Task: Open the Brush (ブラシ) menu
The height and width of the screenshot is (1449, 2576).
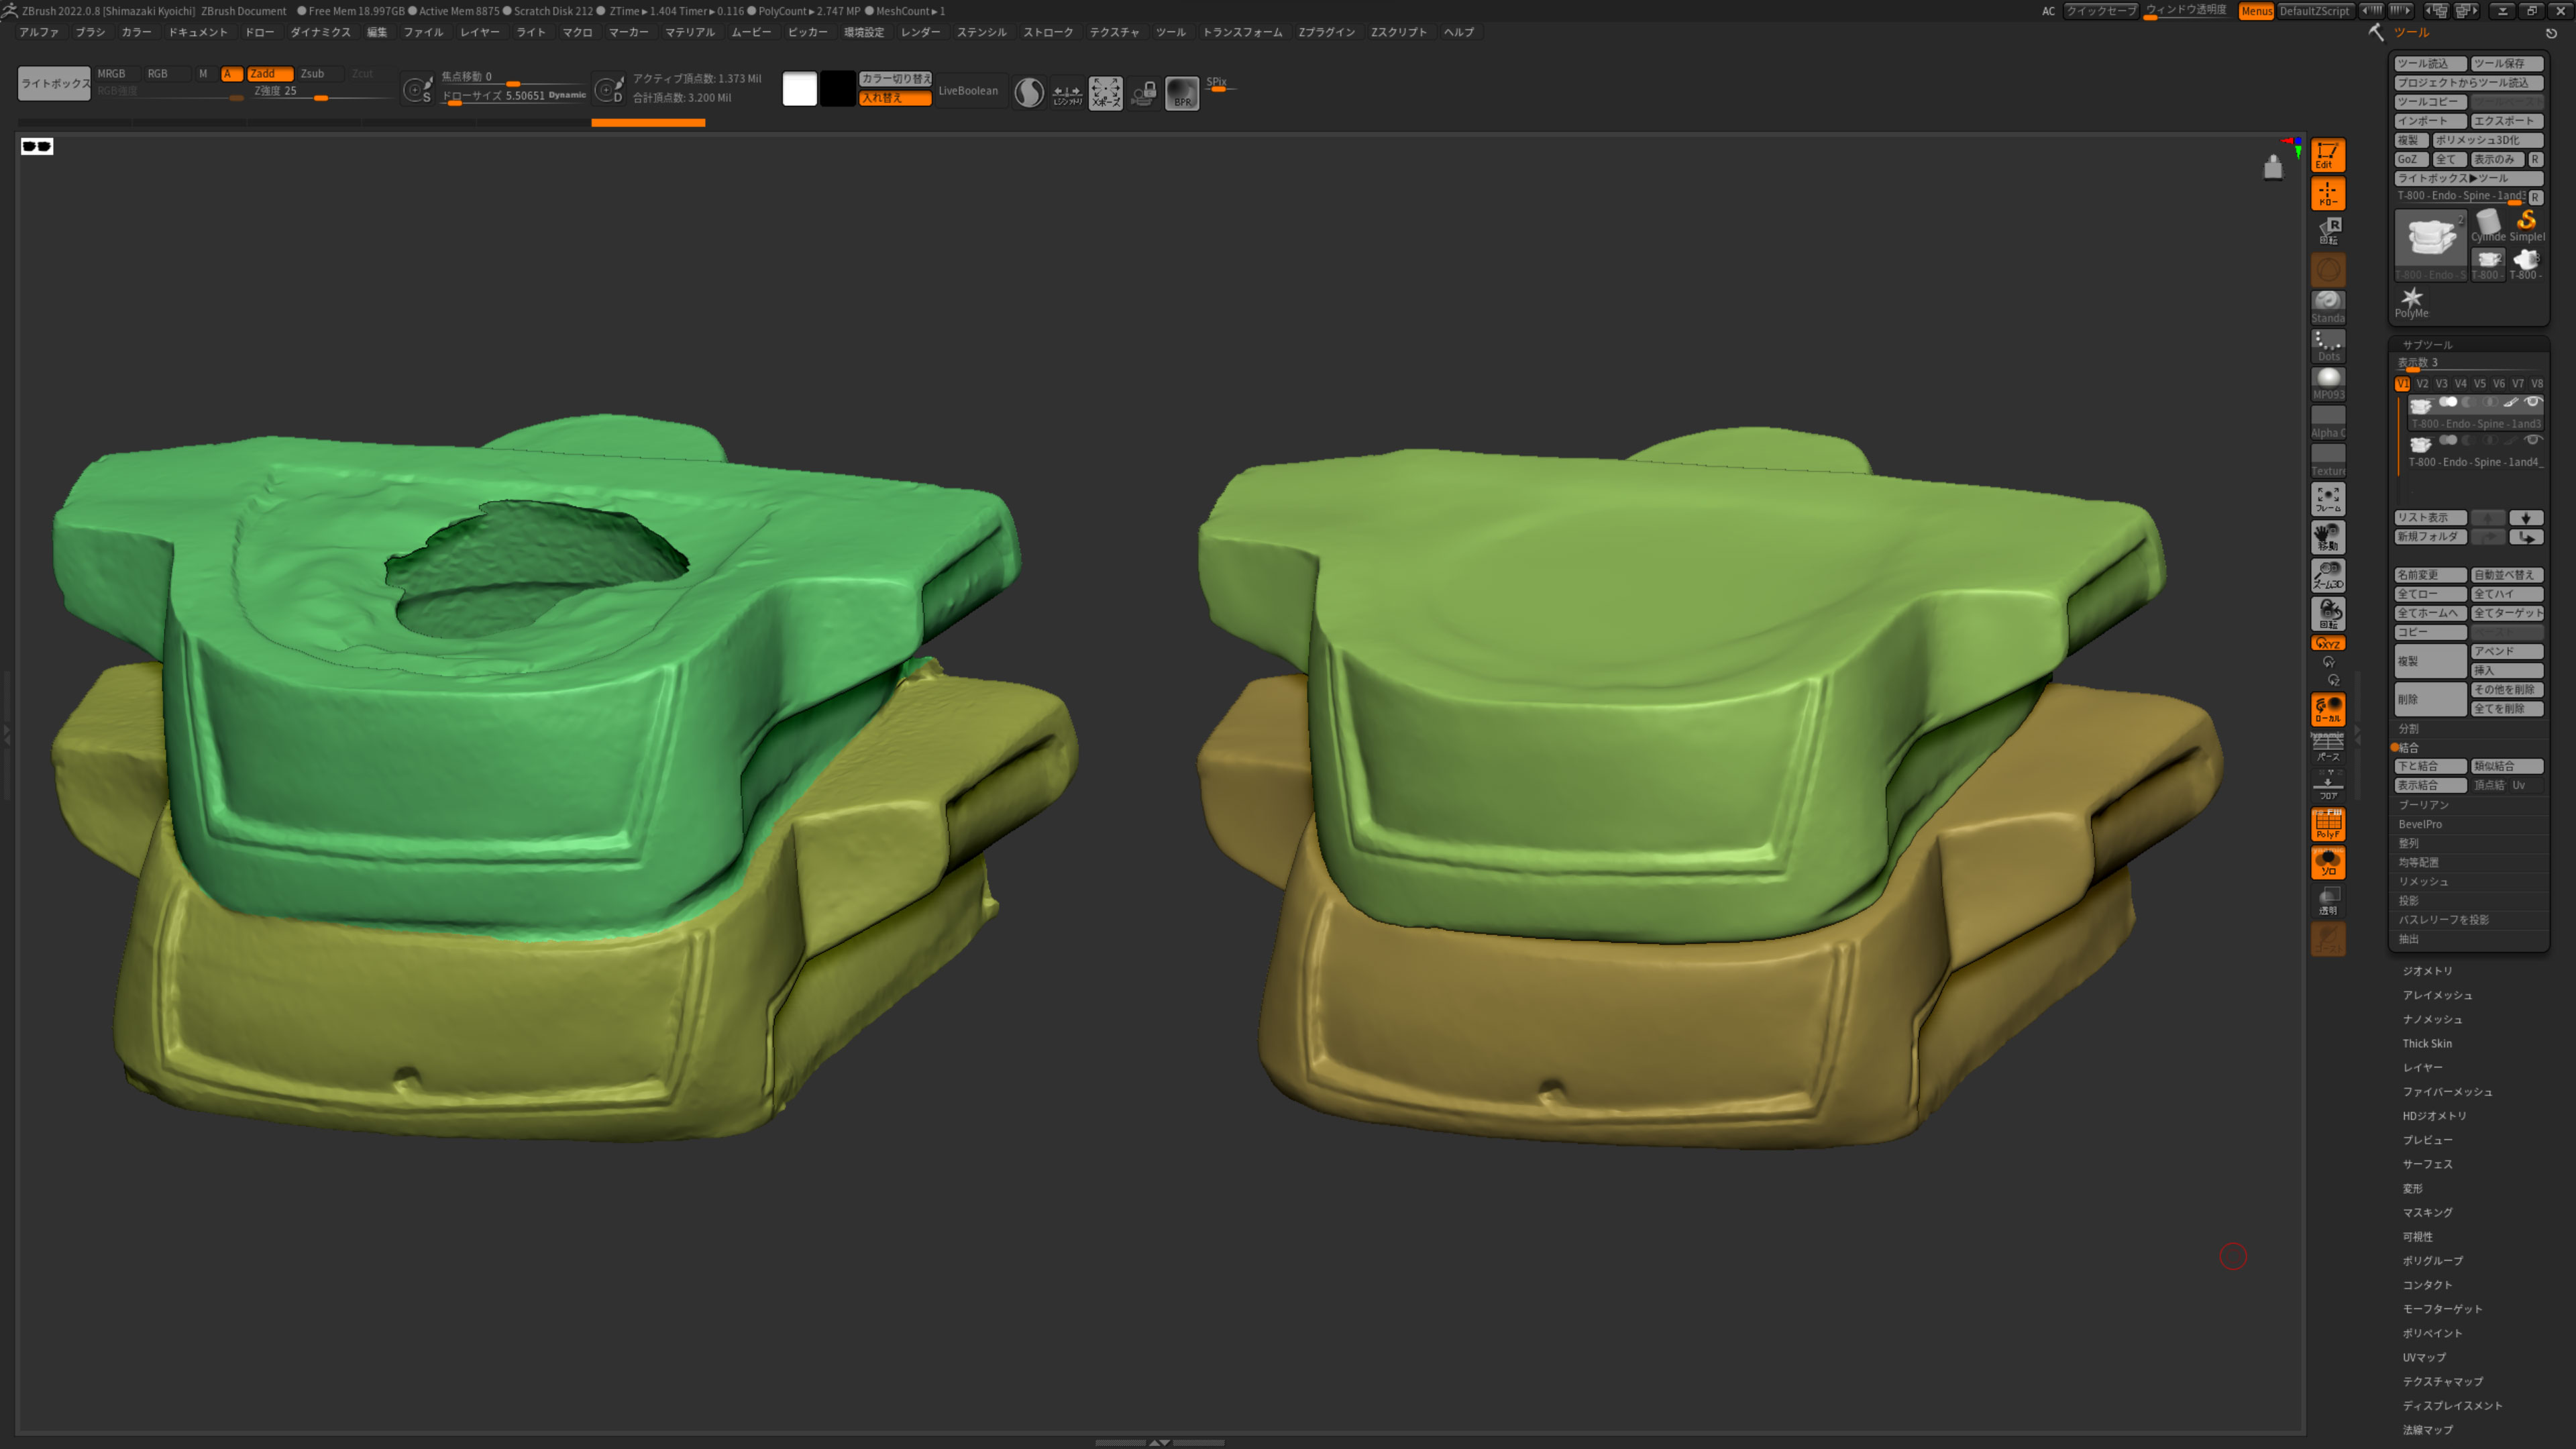Action: point(90,32)
